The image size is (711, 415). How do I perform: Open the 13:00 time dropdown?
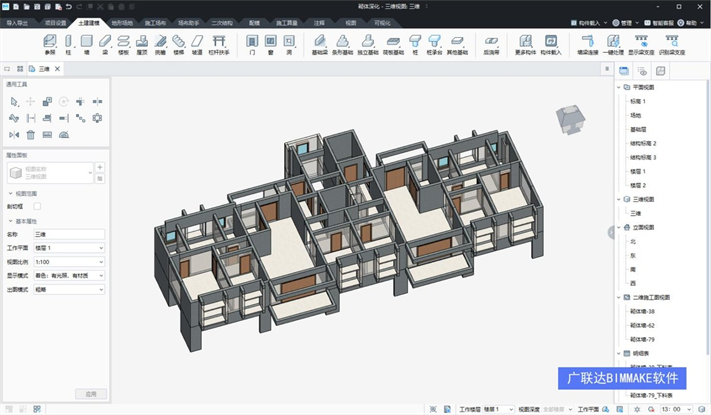click(x=676, y=409)
